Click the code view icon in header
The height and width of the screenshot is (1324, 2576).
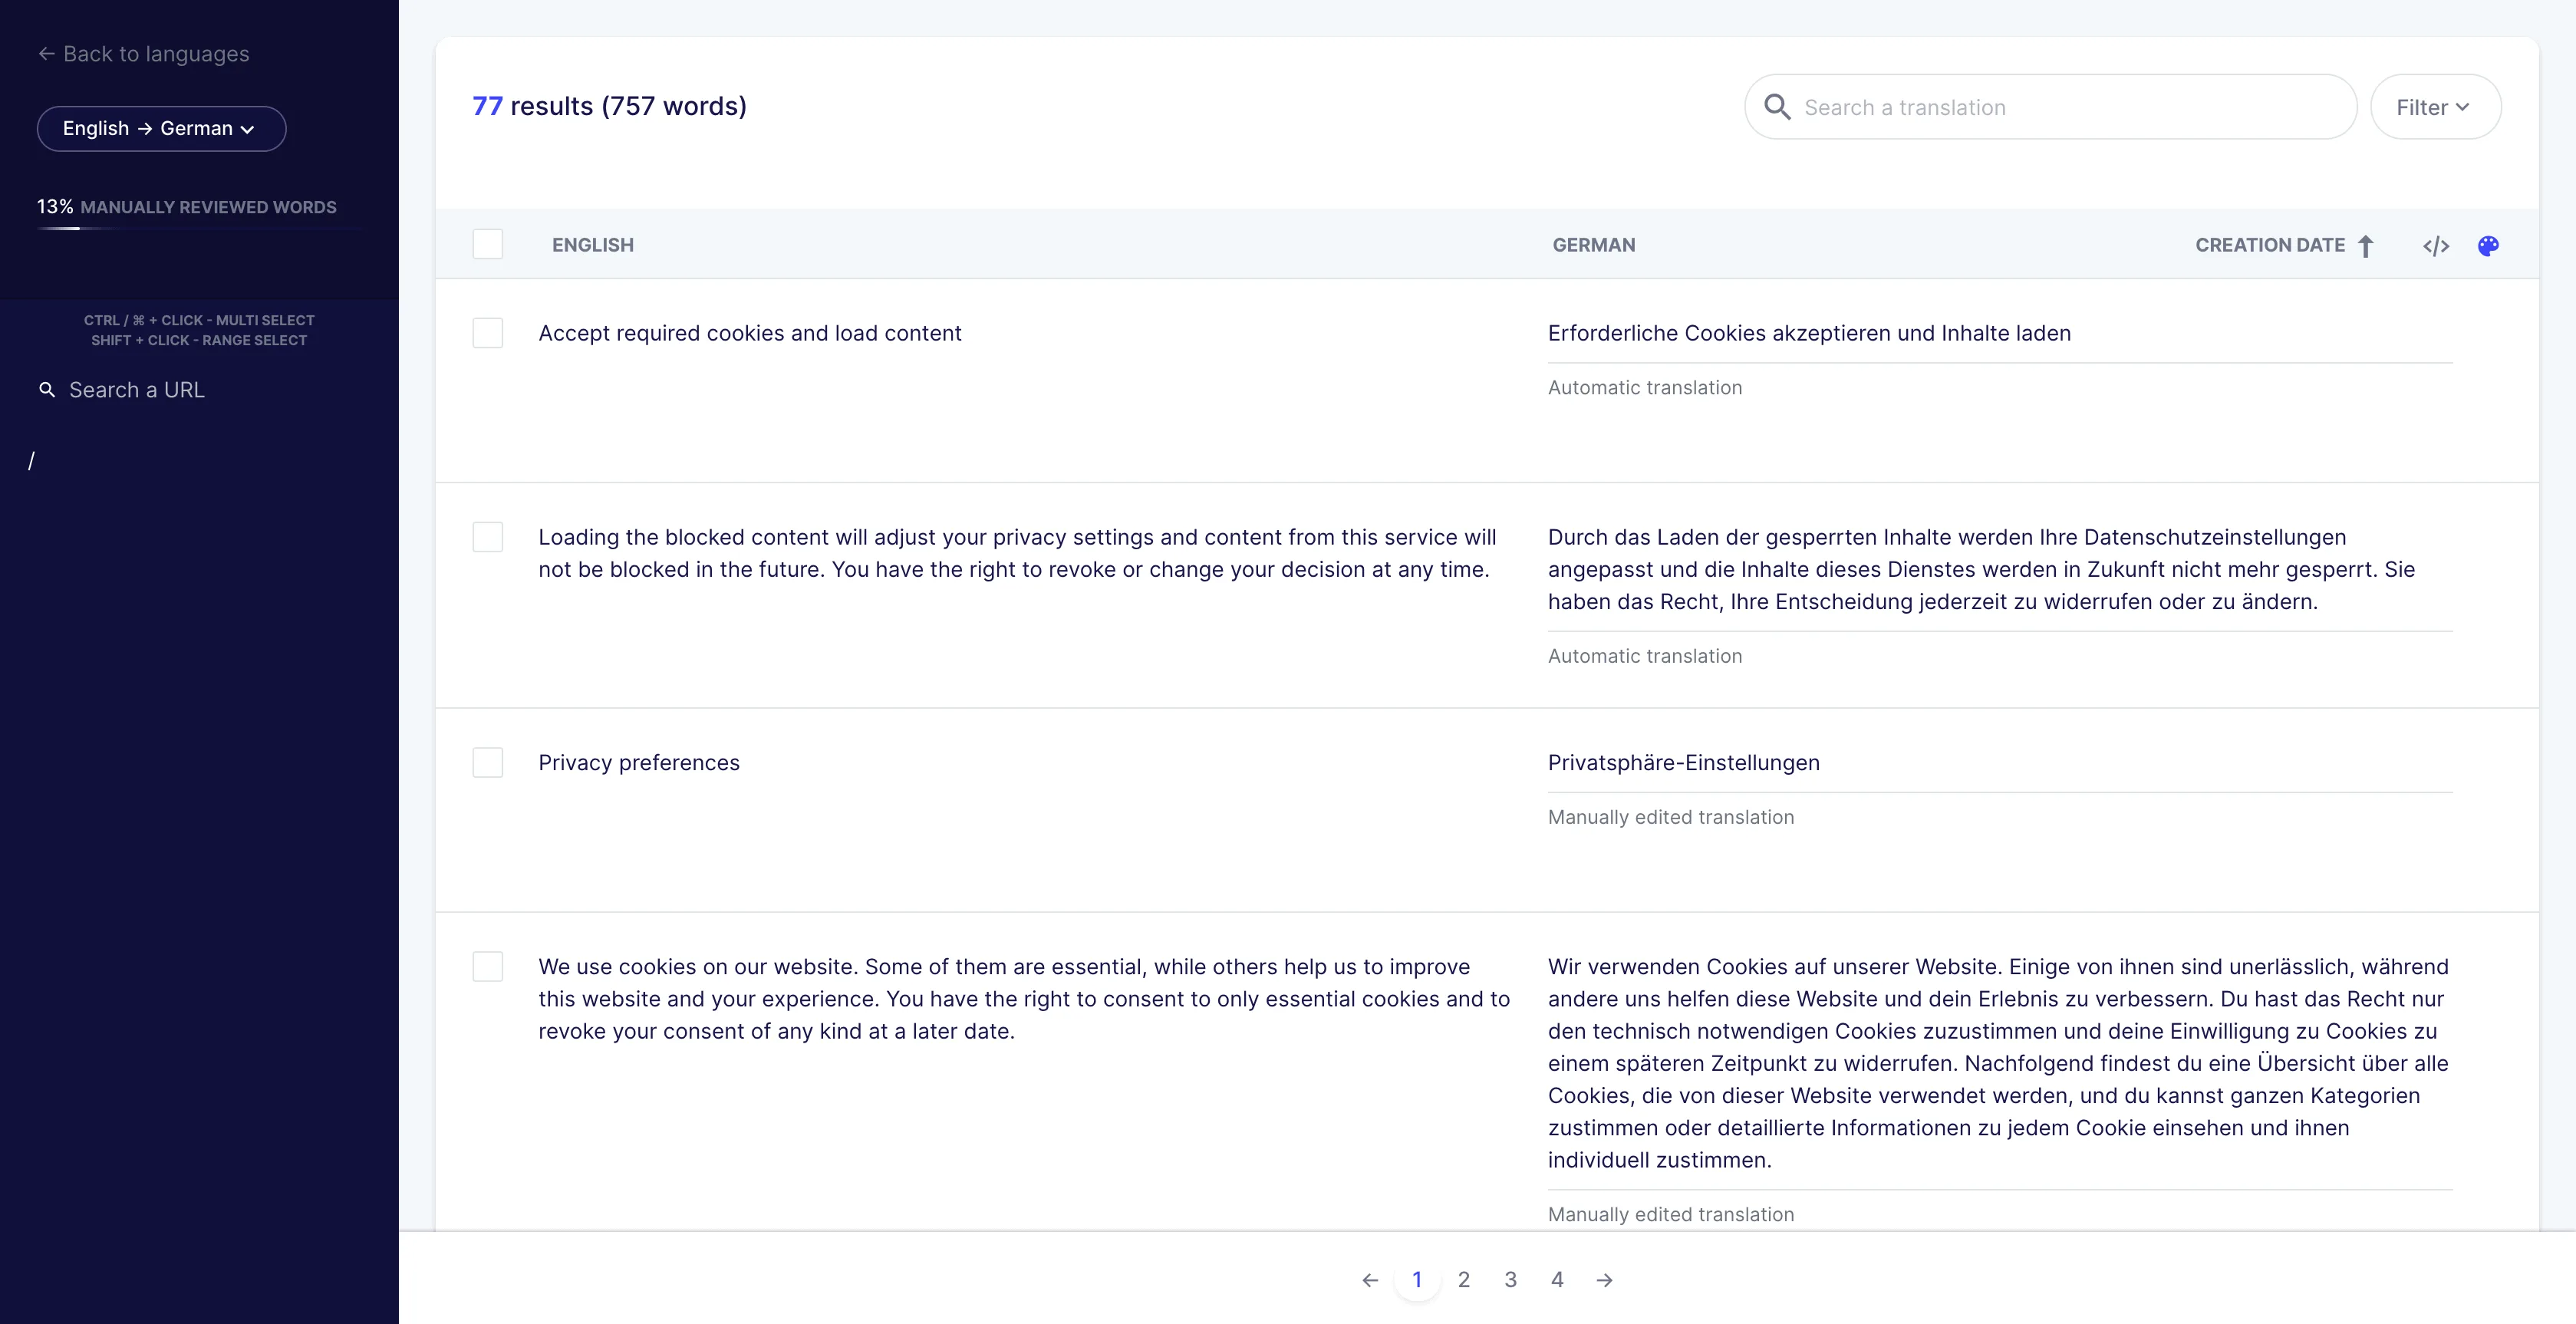click(2436, 246)
